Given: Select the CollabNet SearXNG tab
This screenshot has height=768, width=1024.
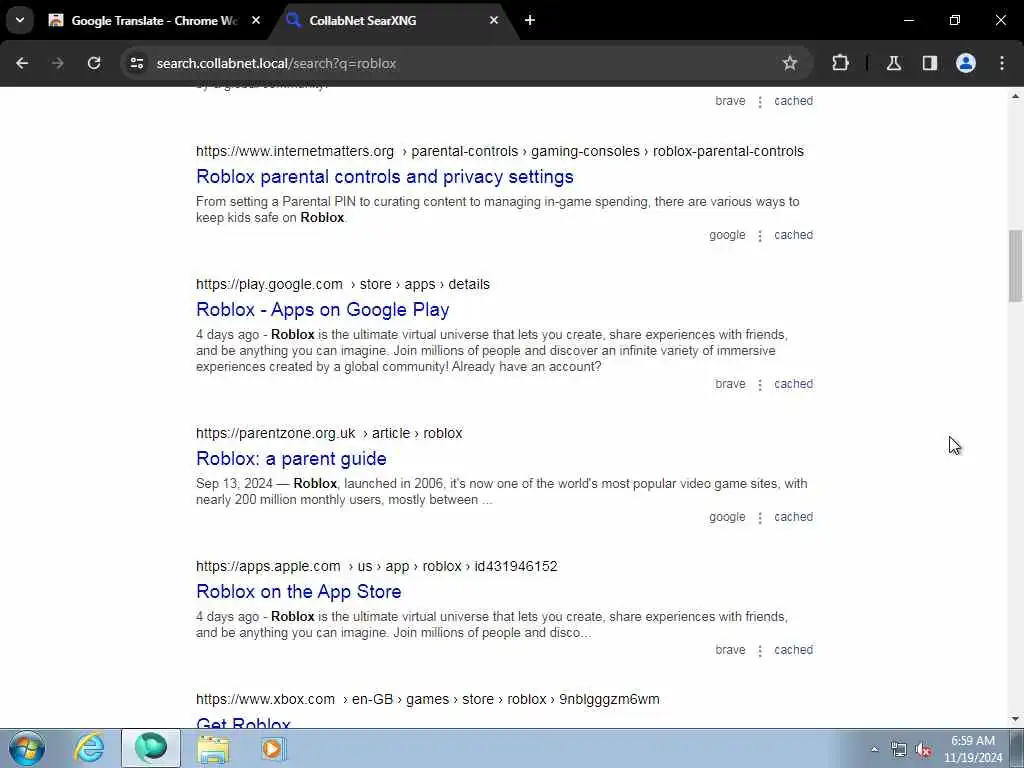Looking at the screenshot, I should (392, 20).
